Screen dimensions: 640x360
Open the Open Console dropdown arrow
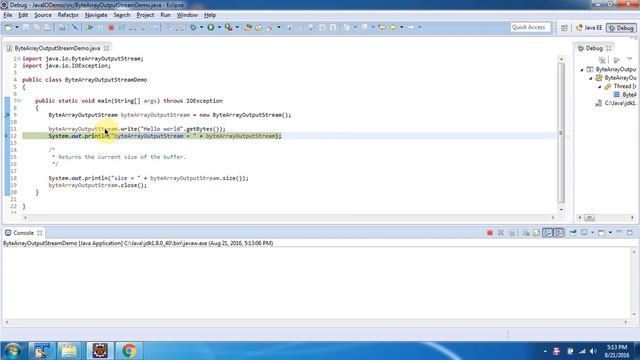tap(610, 233)
